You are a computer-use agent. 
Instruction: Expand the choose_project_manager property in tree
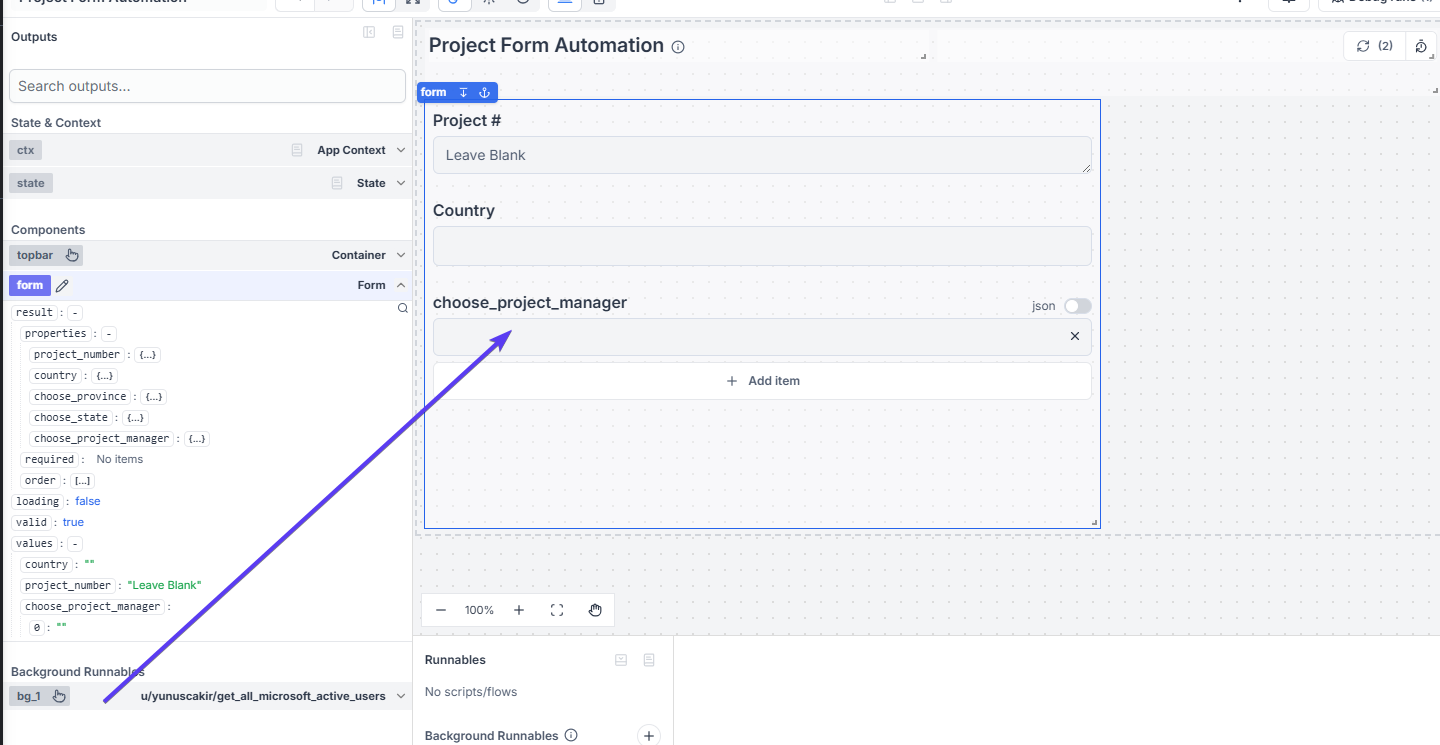[197, 438]
